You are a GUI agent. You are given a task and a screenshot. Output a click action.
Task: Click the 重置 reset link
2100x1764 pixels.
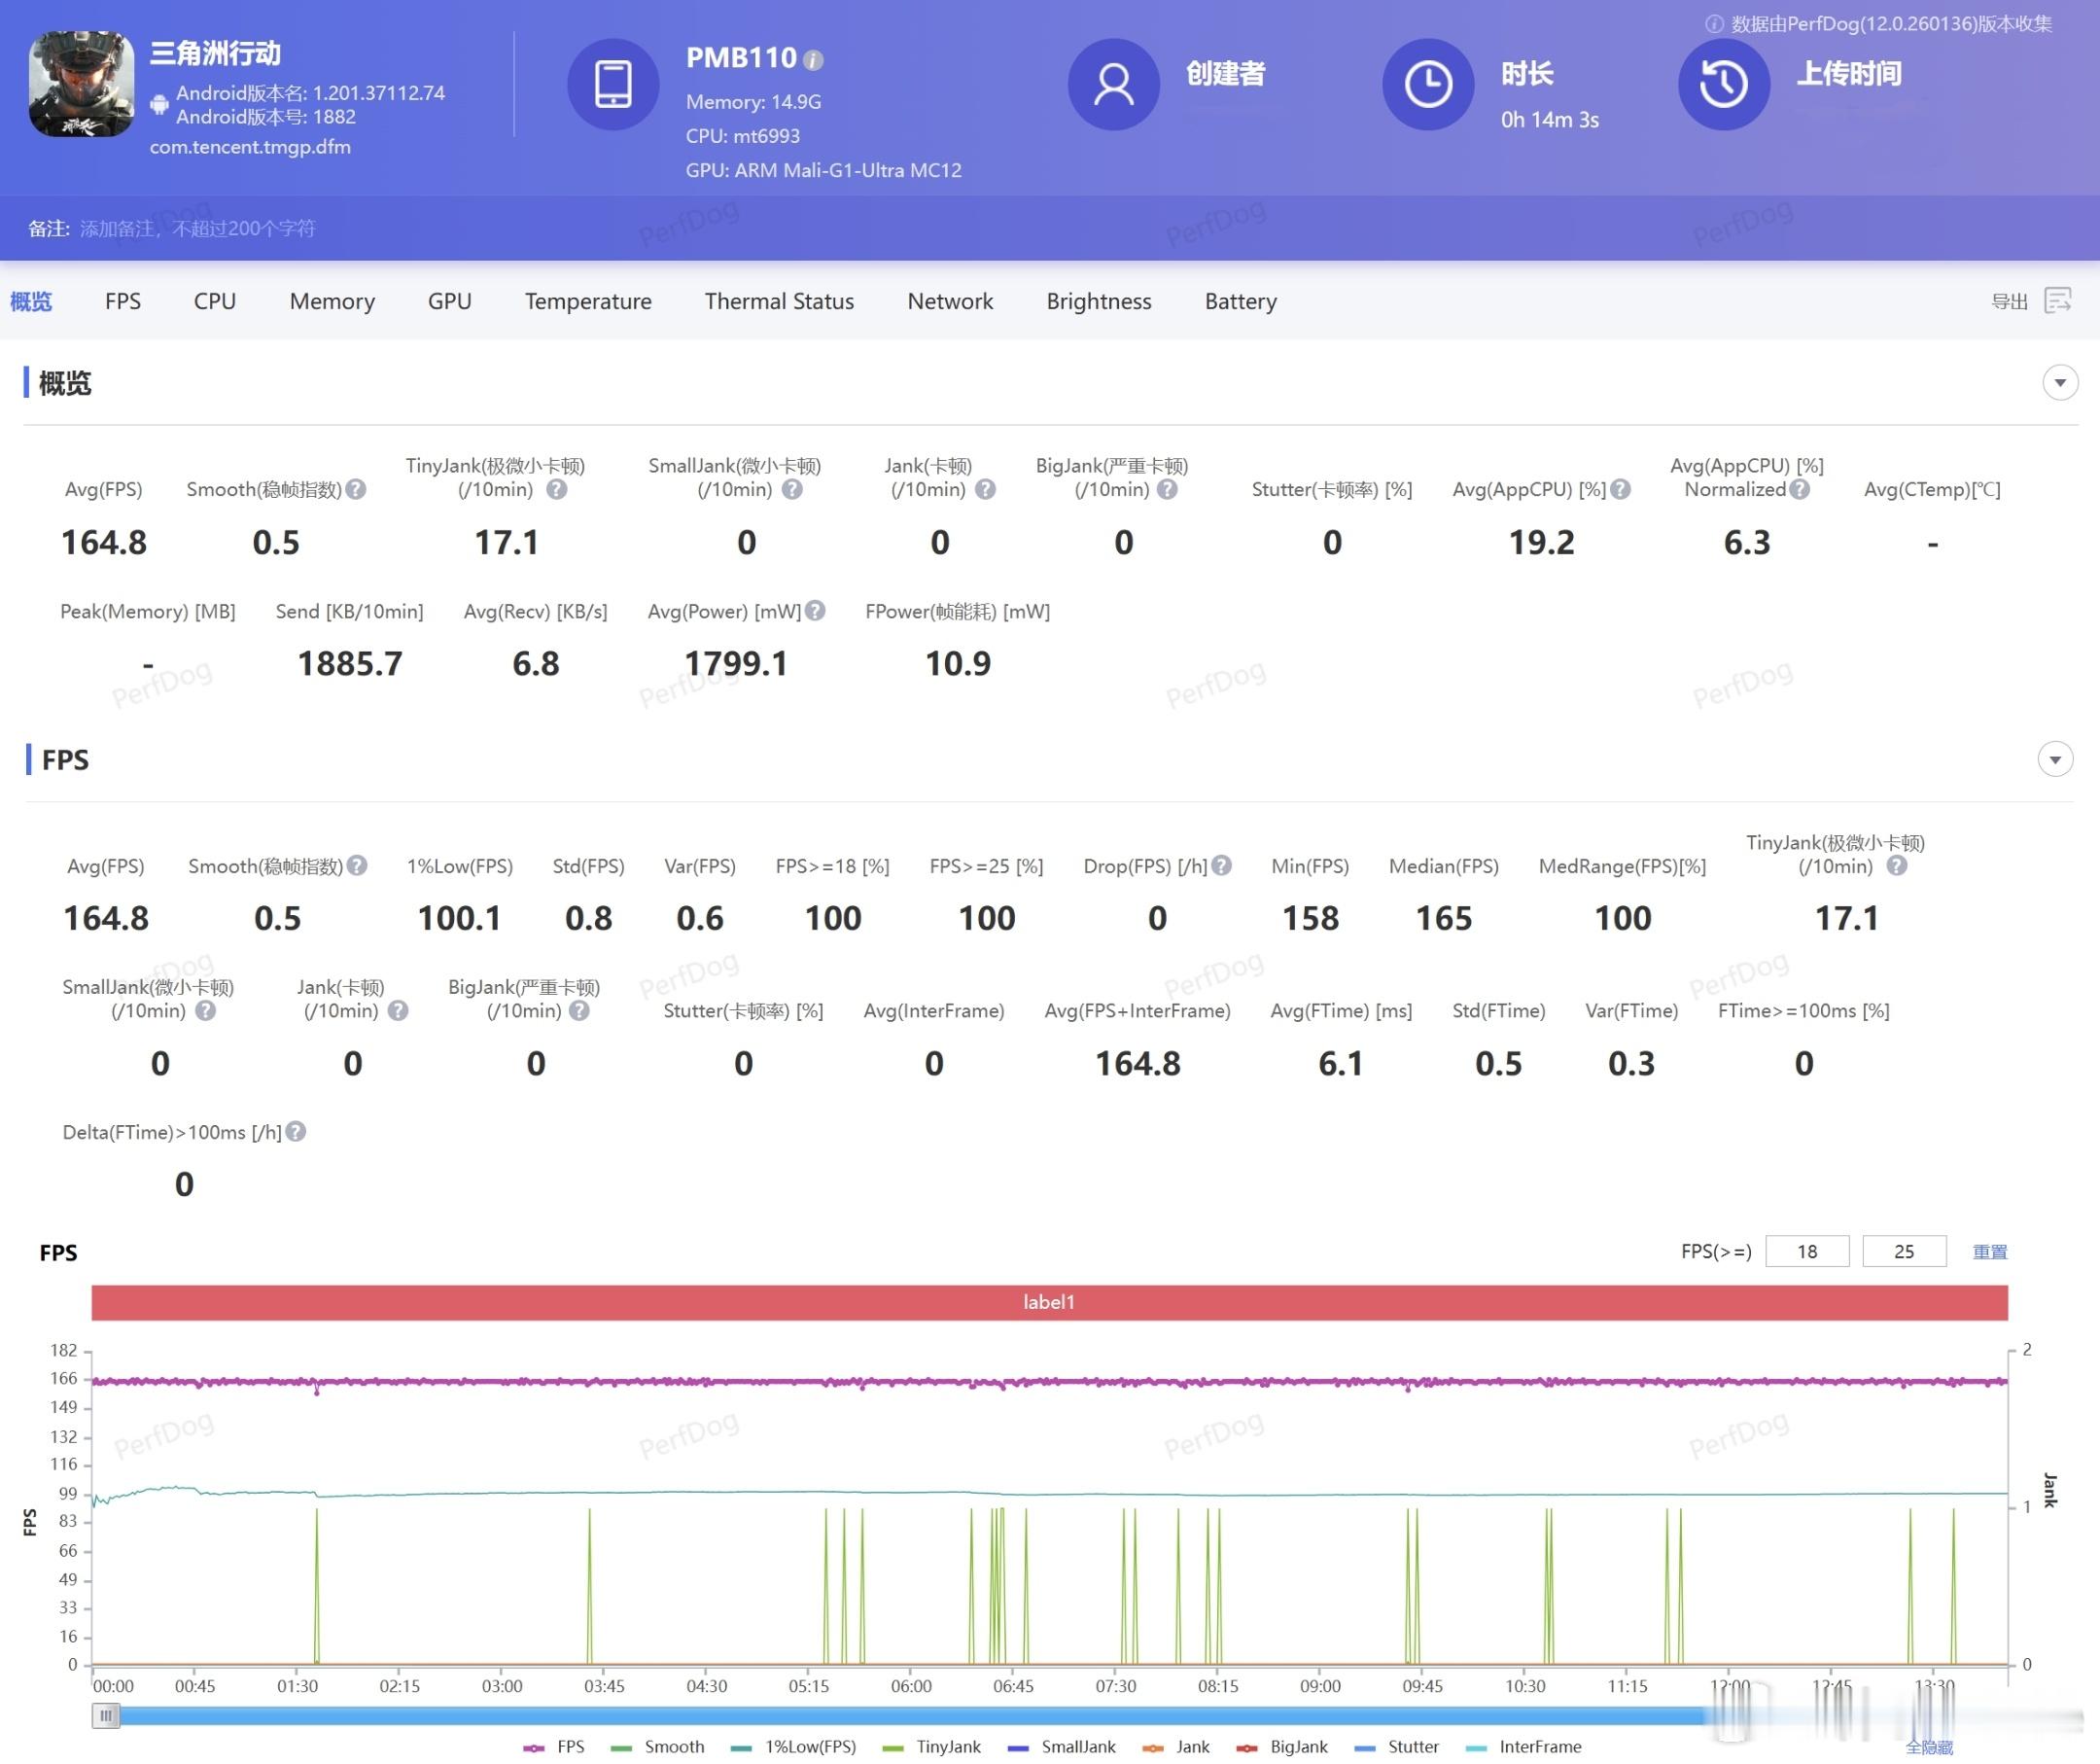pos(1989,1251)
